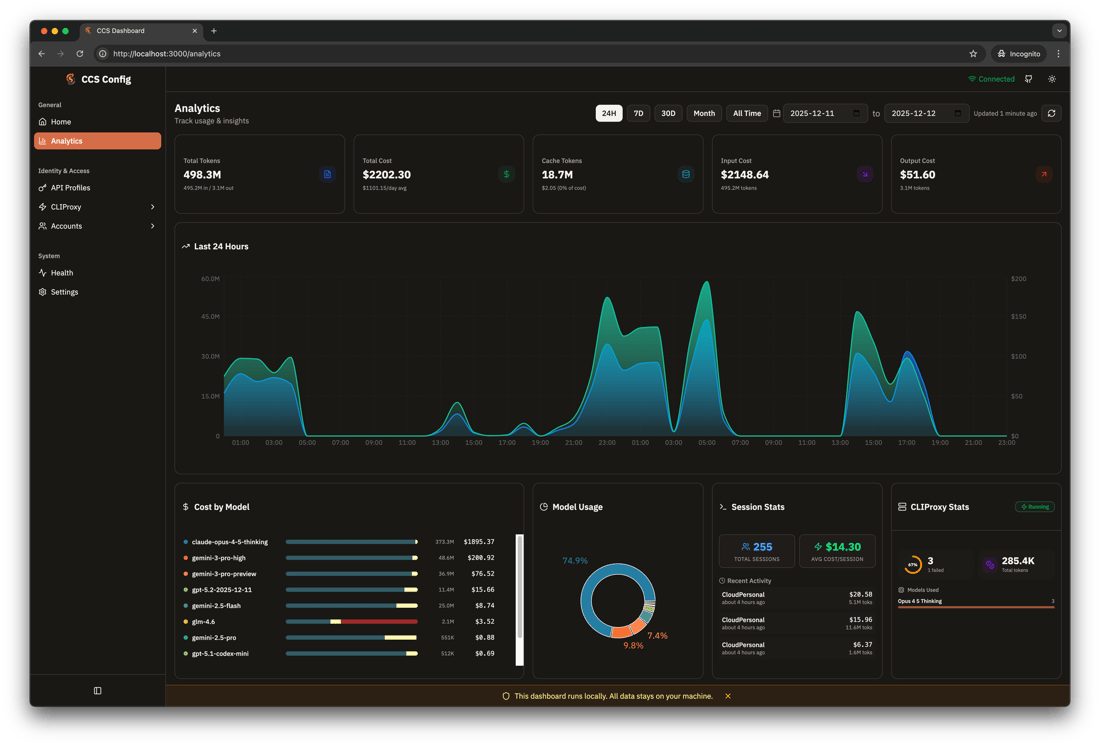View site information icon in address bar
The image size is (1100, 746).
[102, 53]
